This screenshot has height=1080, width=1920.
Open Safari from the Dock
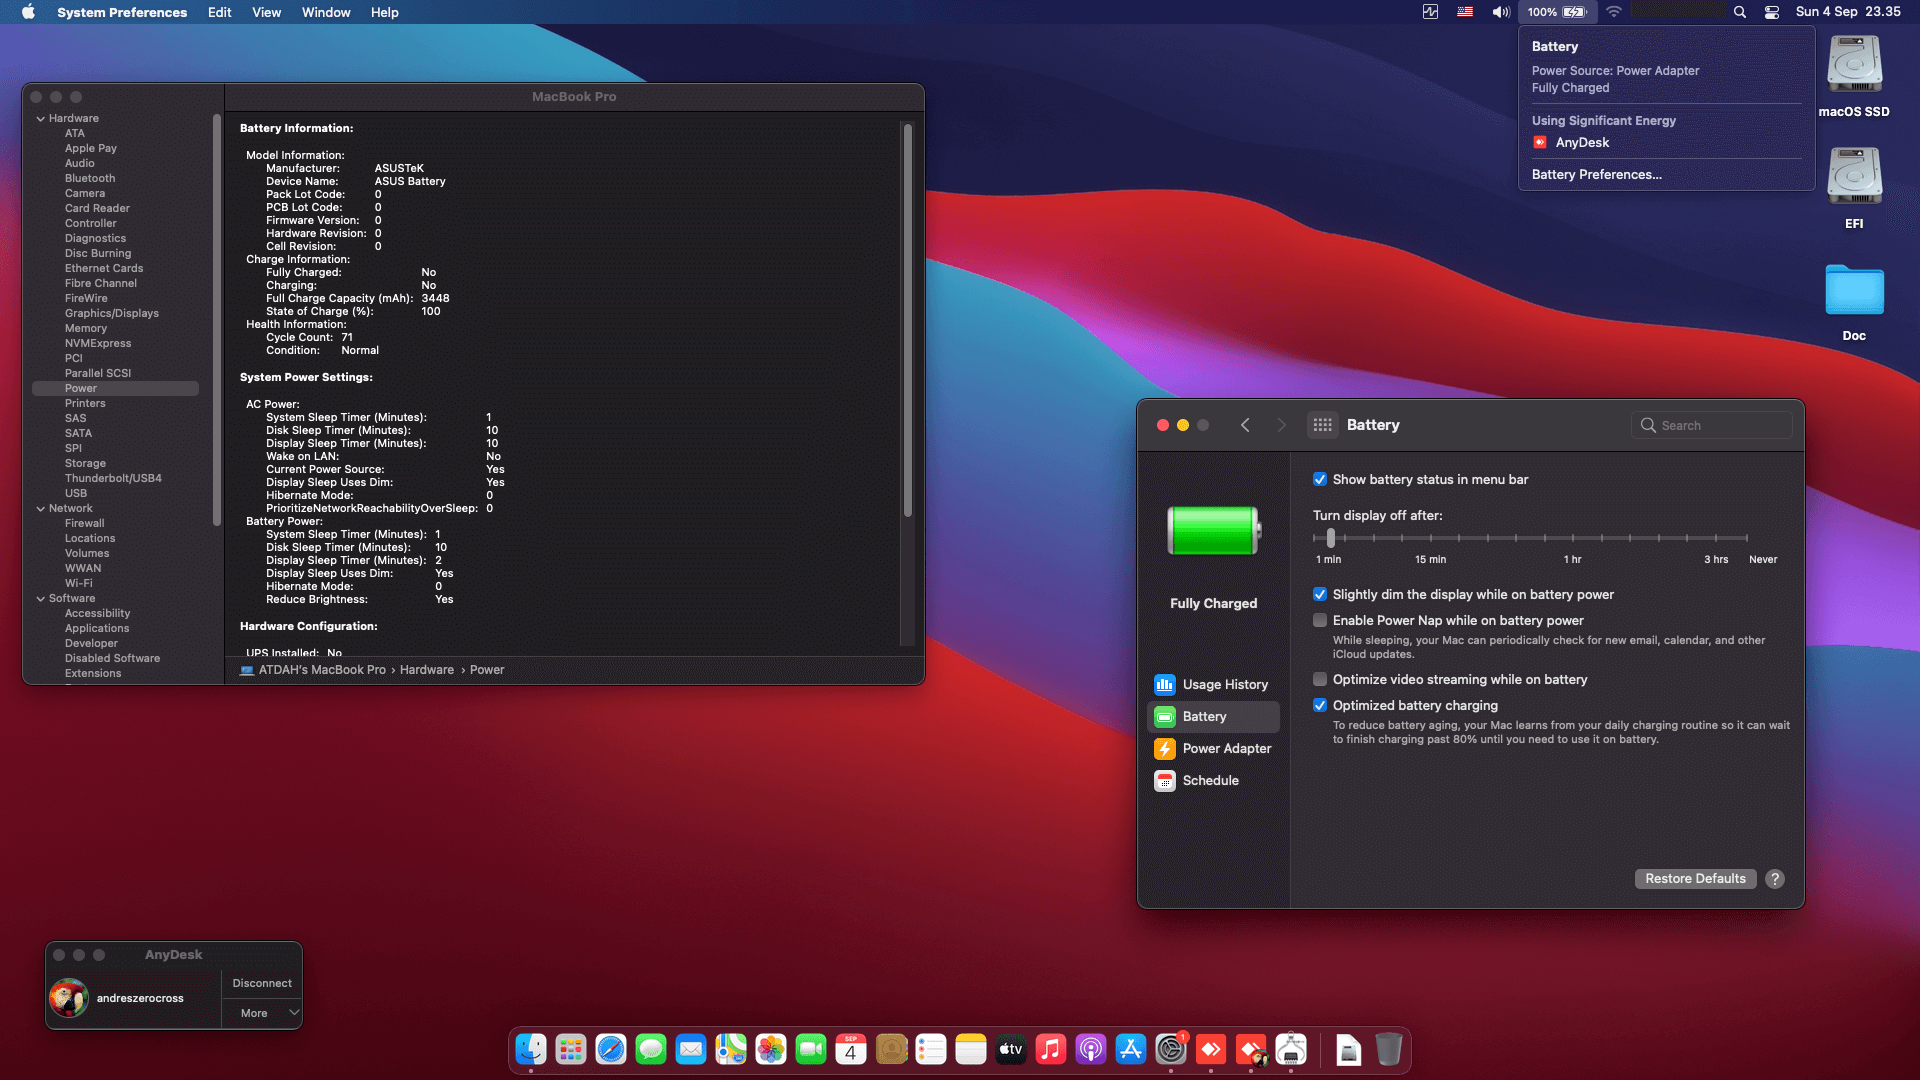[x=611, y=1050]
